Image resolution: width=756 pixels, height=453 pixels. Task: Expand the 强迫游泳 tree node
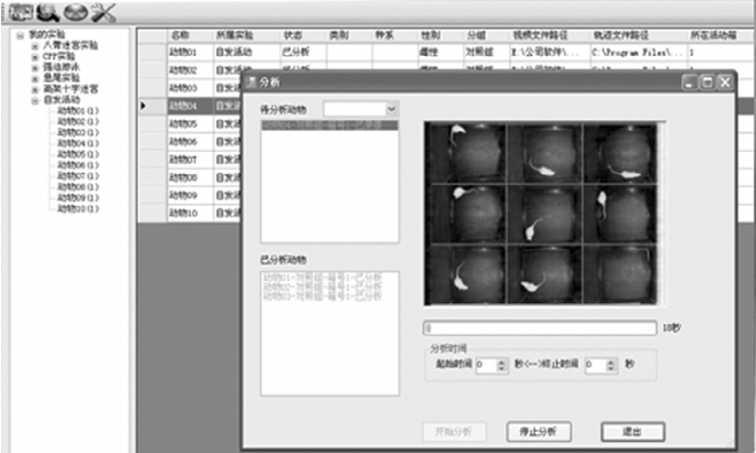tap(35, 68)
